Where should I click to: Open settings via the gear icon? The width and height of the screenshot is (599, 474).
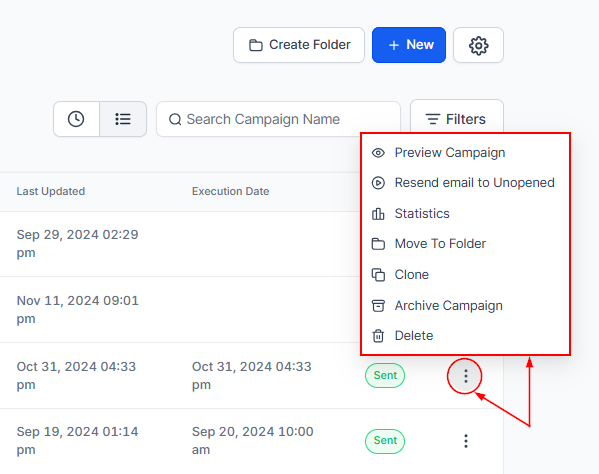(478, 45)
